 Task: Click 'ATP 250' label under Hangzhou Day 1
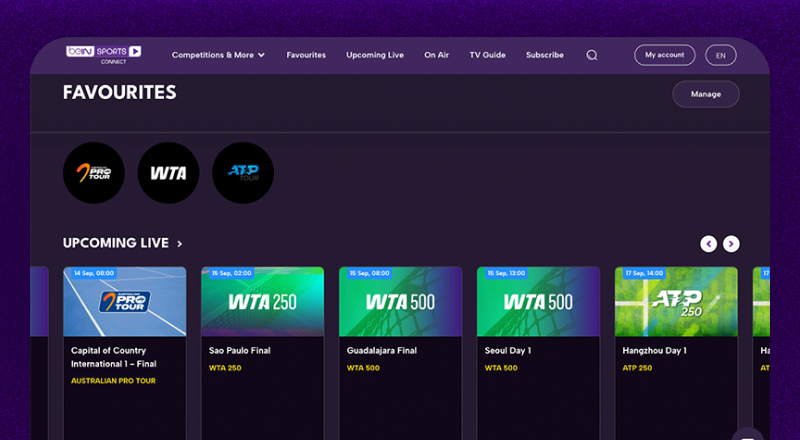point(637,368)
